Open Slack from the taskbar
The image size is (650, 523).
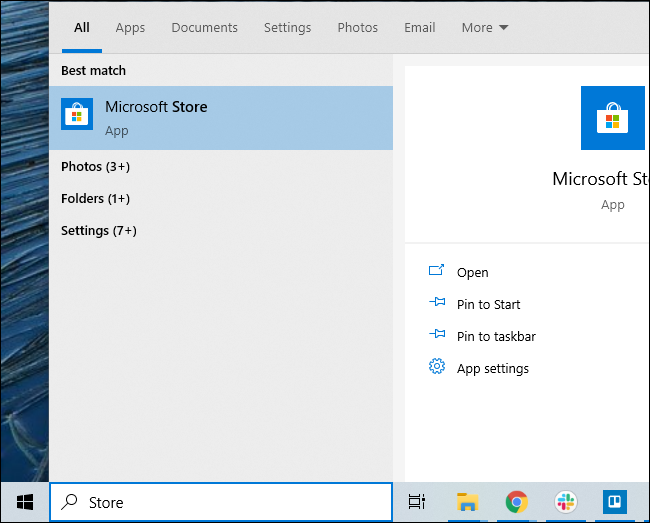[x=565, y=502]
